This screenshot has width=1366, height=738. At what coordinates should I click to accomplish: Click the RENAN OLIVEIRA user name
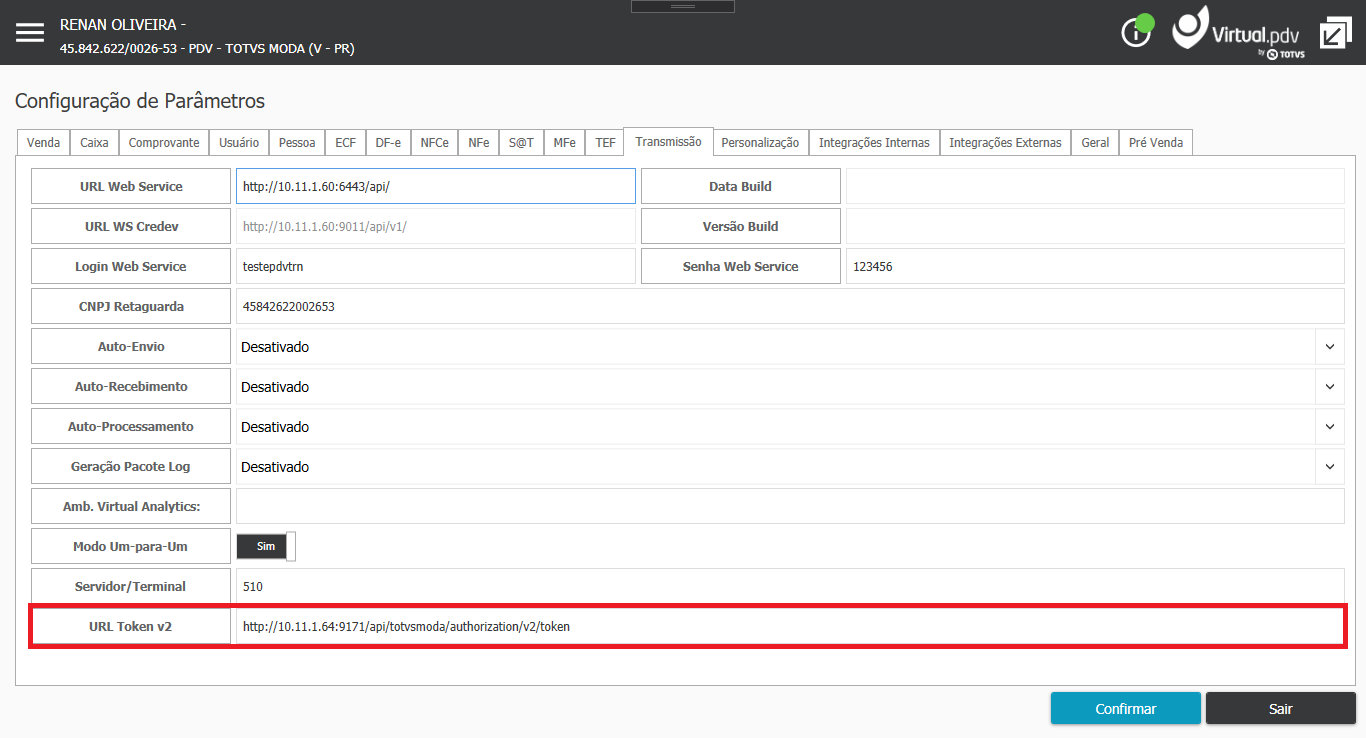coord(123,24)
